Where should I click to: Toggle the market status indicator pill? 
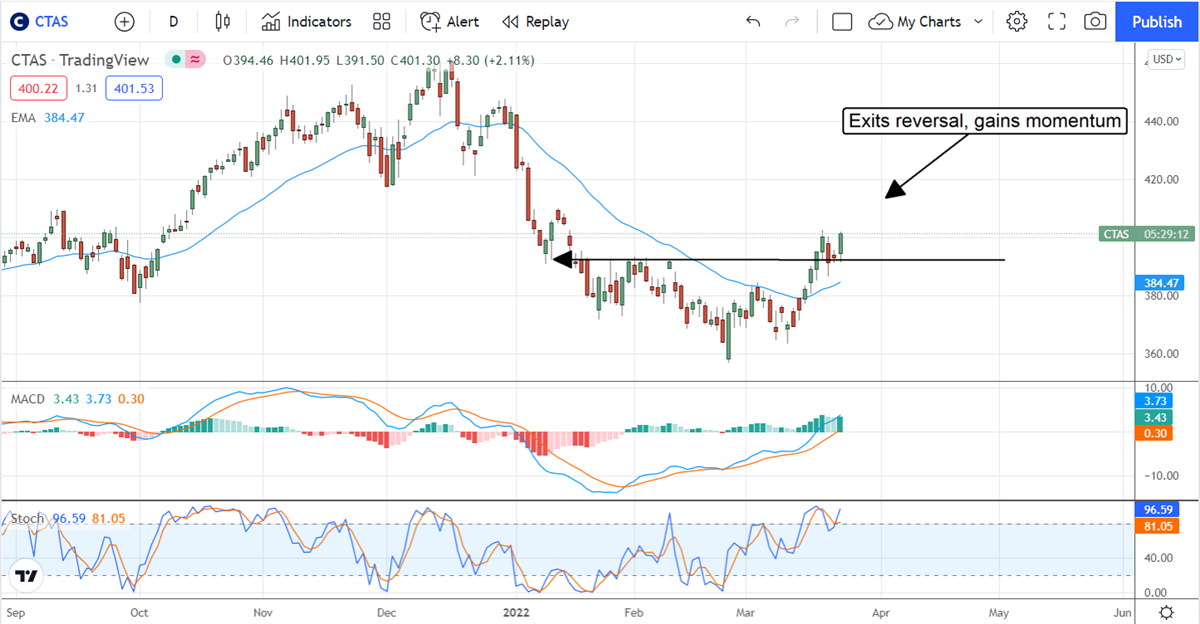click(x=185, y=60)
